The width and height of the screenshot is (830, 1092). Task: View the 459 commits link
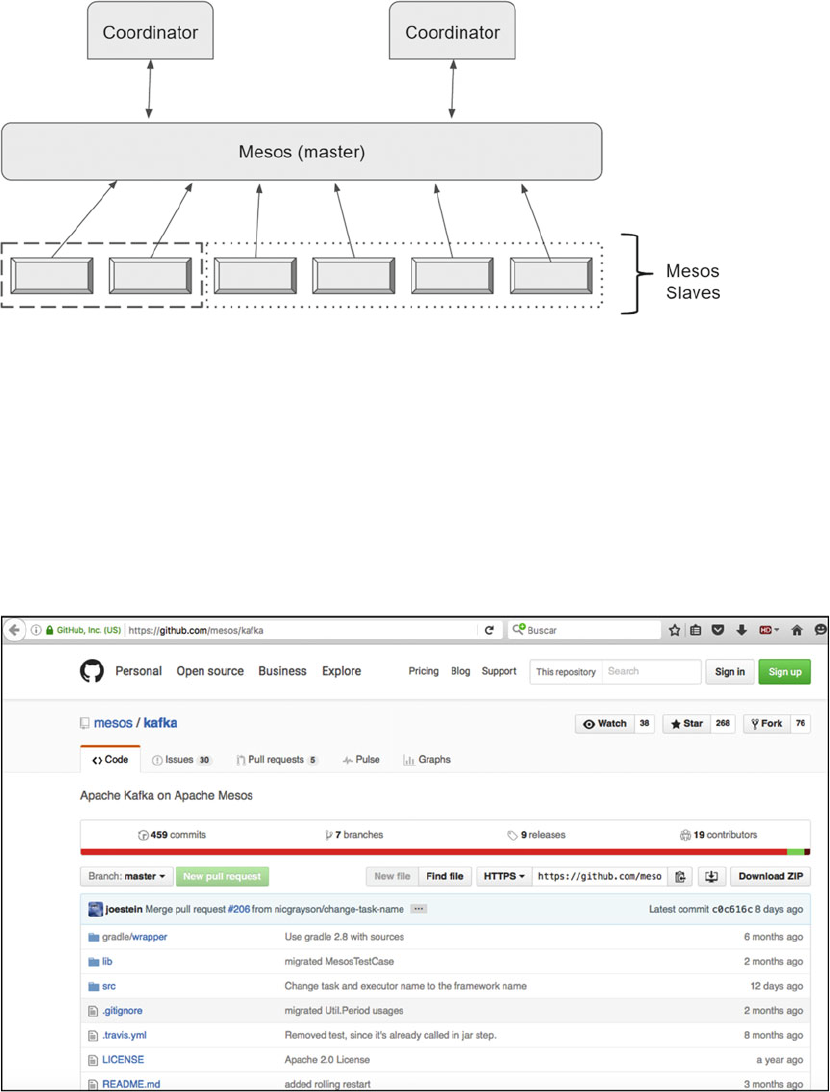point(172,835)
